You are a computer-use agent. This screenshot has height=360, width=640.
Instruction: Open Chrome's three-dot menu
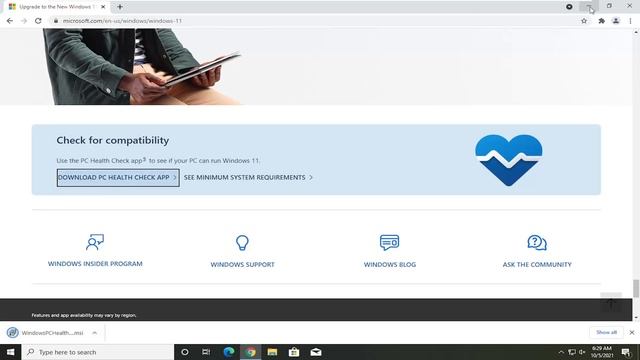(x=630, y=21)
